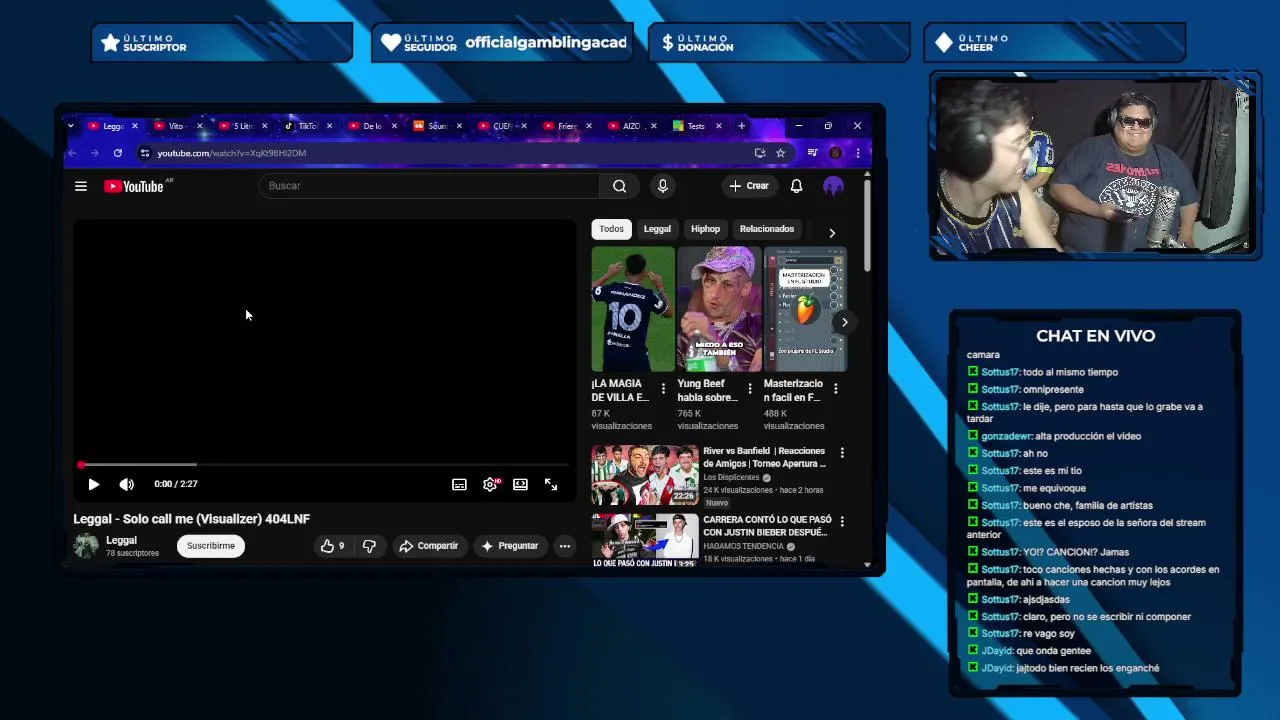Open the YouTube hamburger guide menu
This screenshot has width=1280, height=720.
pyautogui.click(x=81, y=186)
